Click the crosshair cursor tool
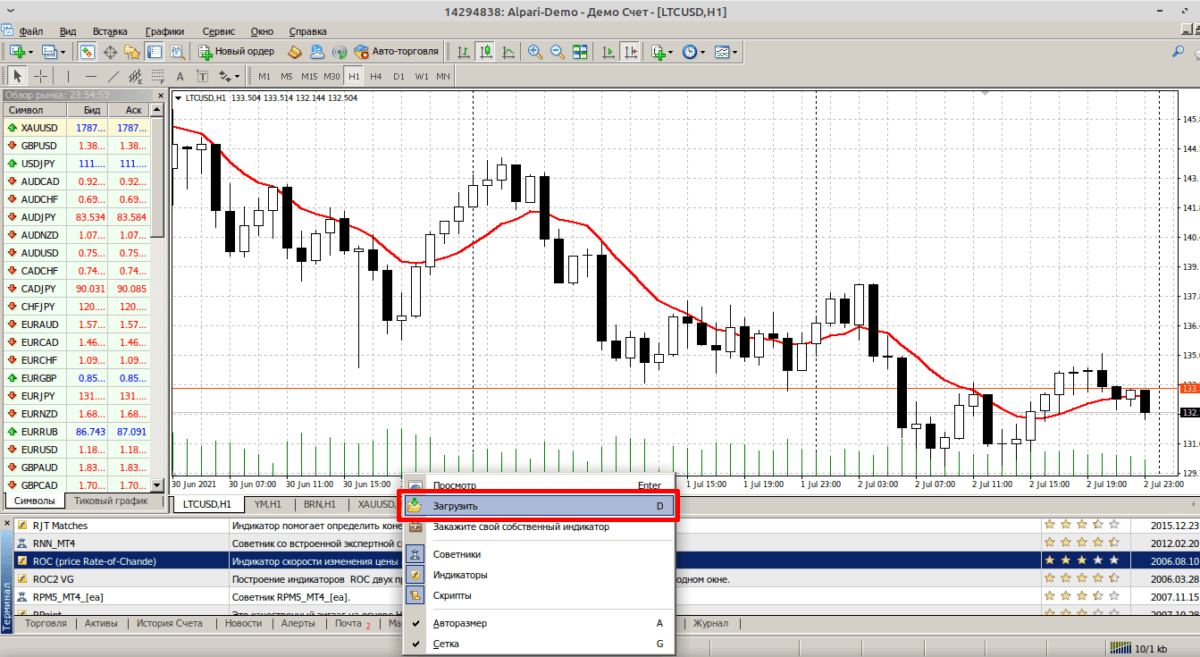1200x657 pixels. 41,76
